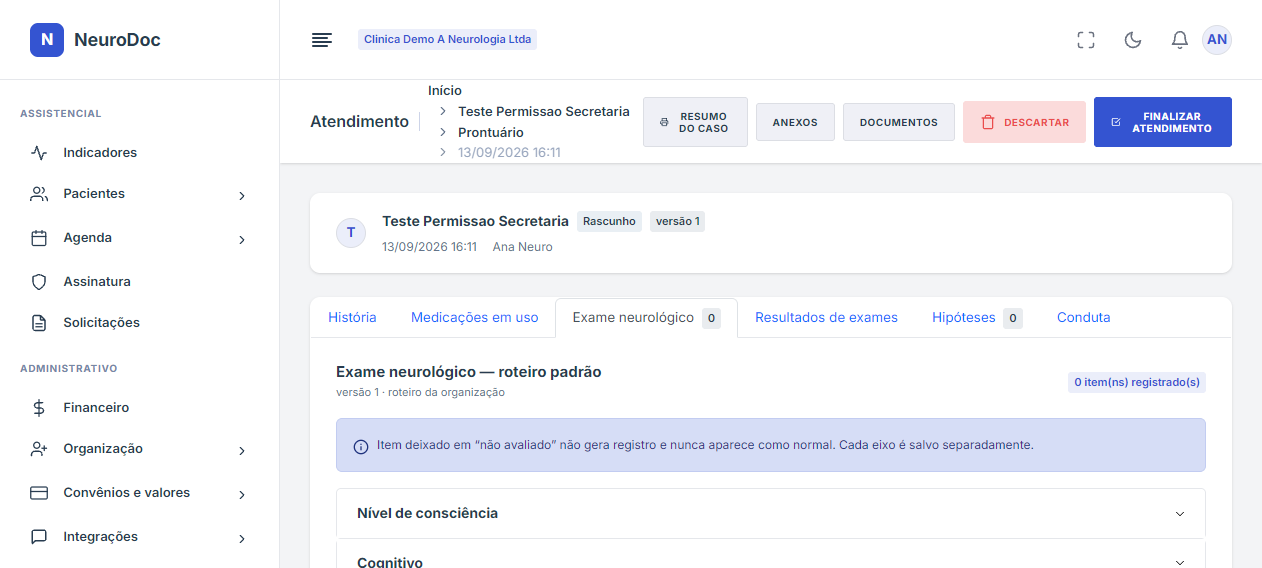Expand Convênios e valores chevron
This screenshot has height=568, width=1262.
pos(241,495)
